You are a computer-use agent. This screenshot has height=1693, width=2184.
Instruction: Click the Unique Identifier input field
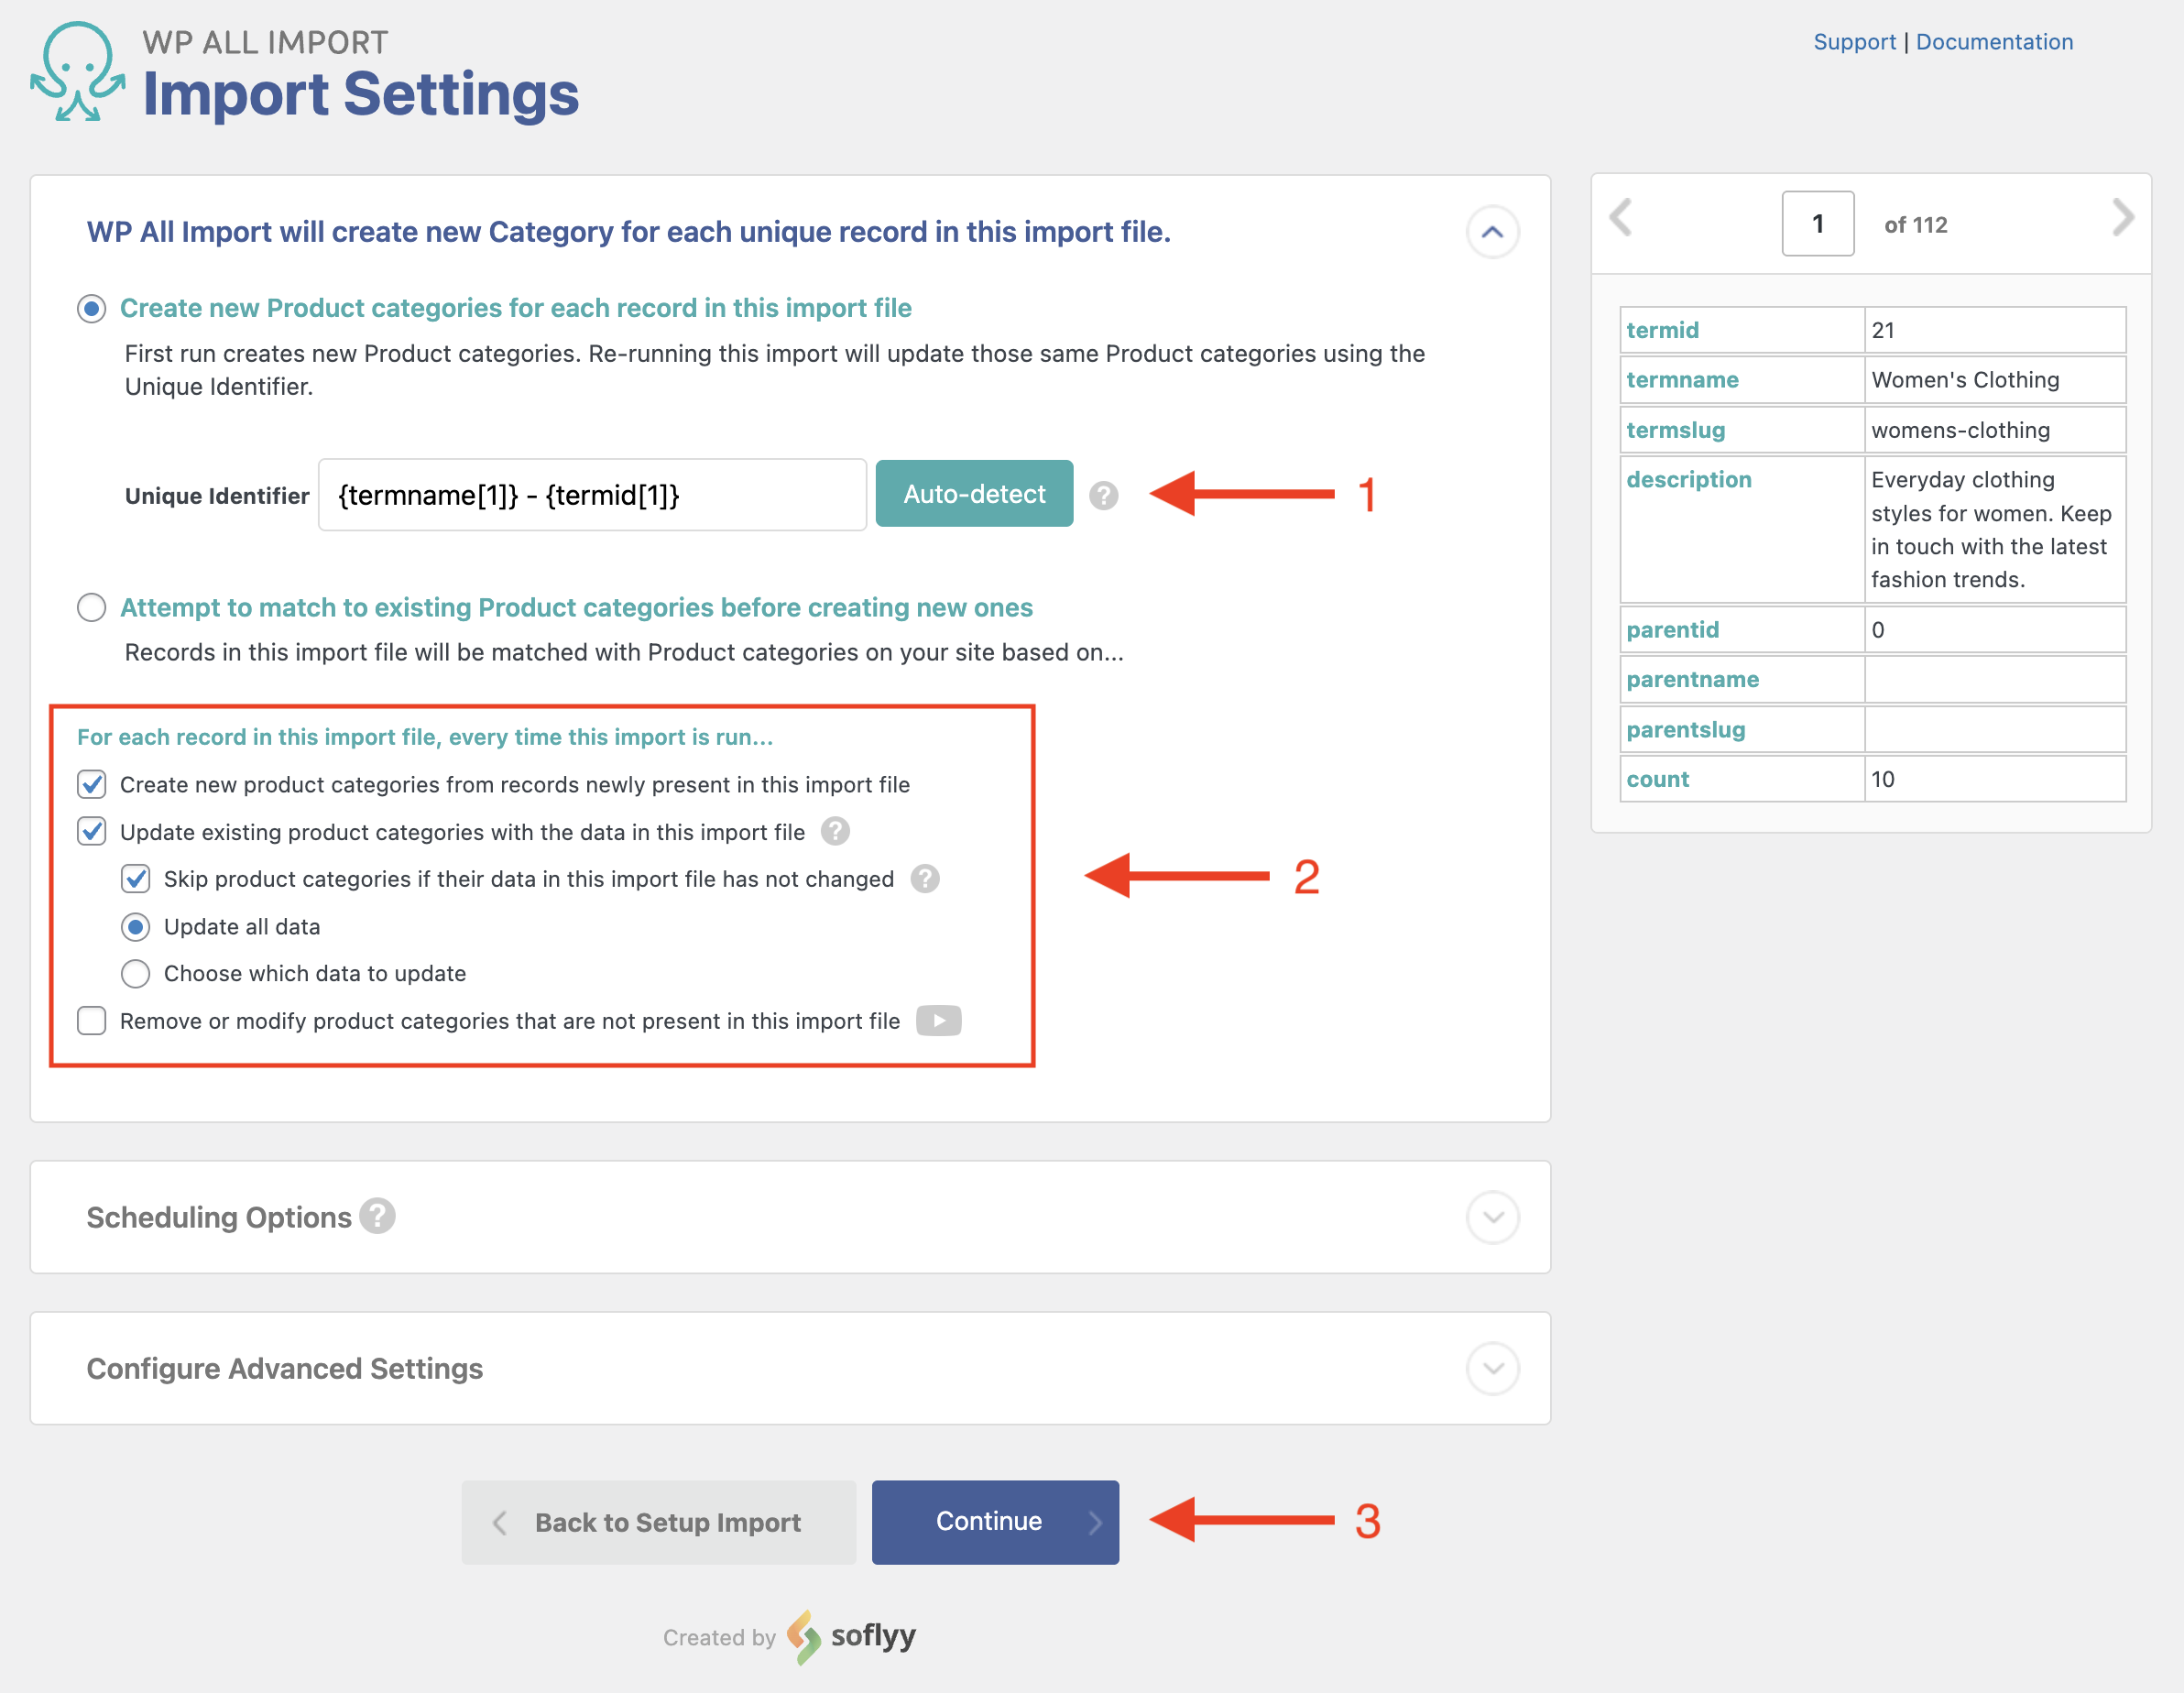[592, 495]
